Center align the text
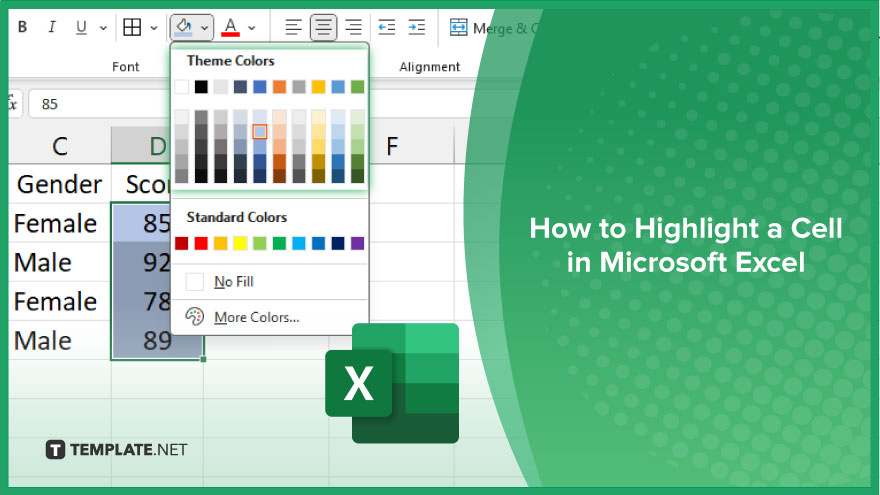 [323, 27]
